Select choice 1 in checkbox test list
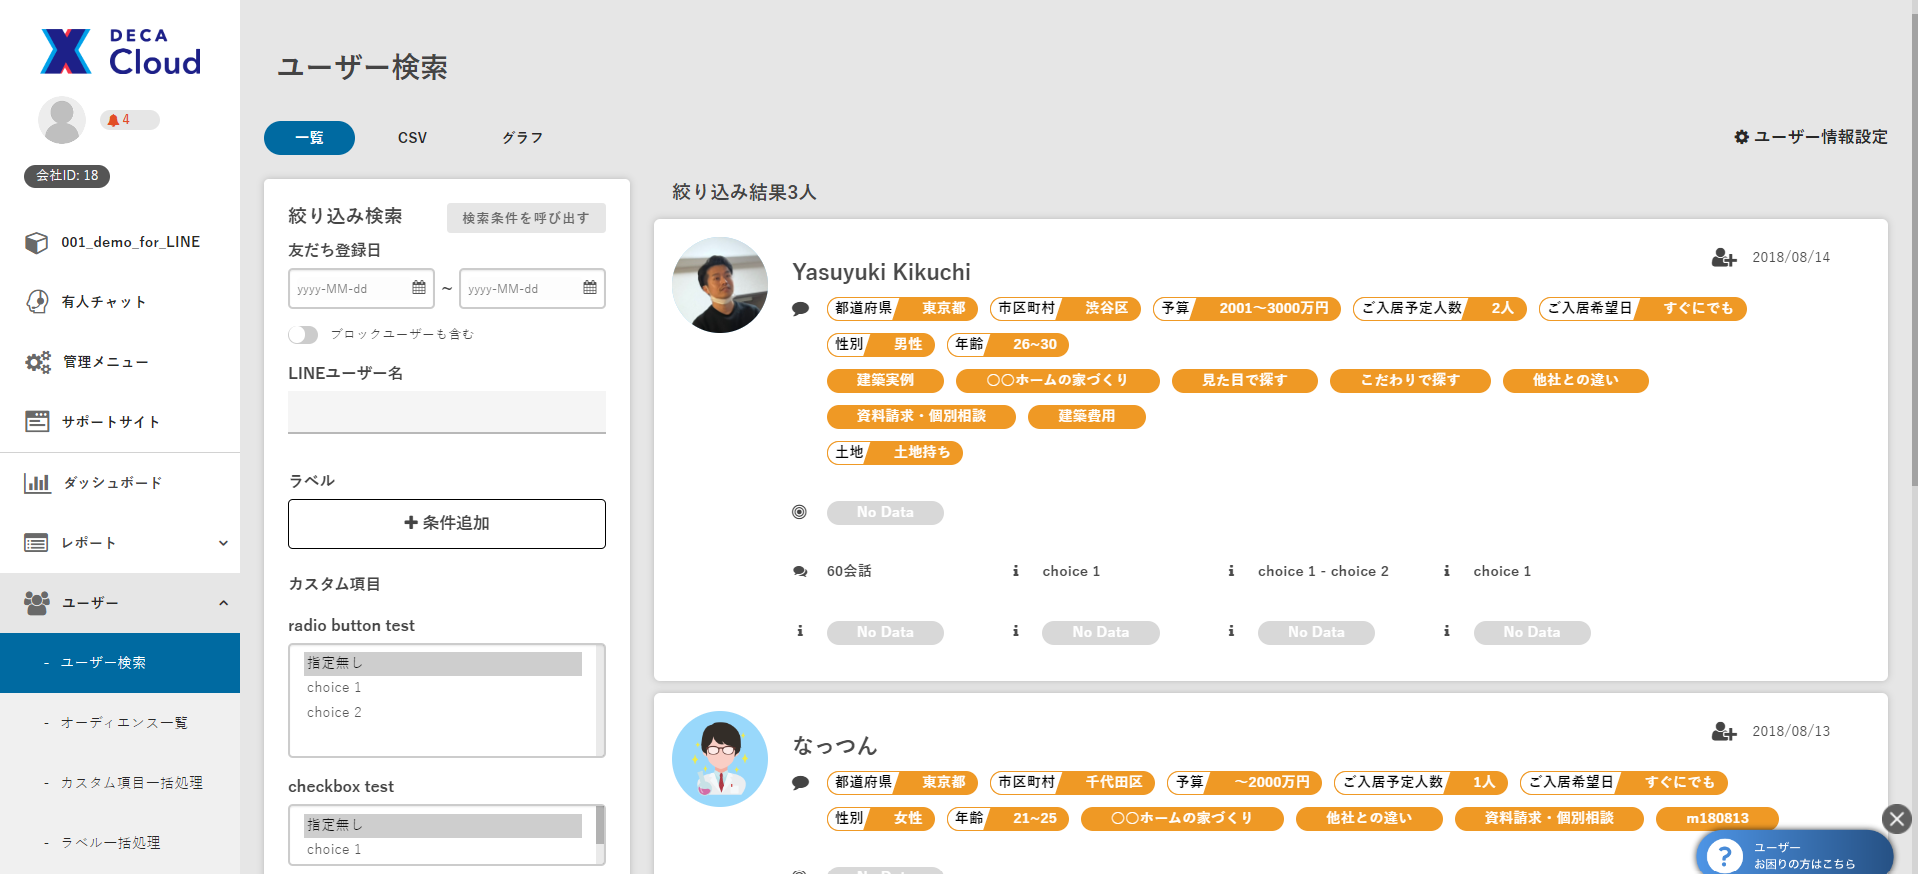This screenshot has height=874, width=1918. pos(443,850)
